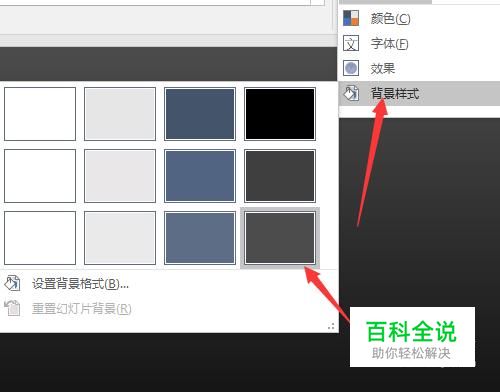Image resolution: width=500 pixels, height=392 pixels.
Task: Click the icon next to 设置背景格式(B)
Action: pos(12,283)
